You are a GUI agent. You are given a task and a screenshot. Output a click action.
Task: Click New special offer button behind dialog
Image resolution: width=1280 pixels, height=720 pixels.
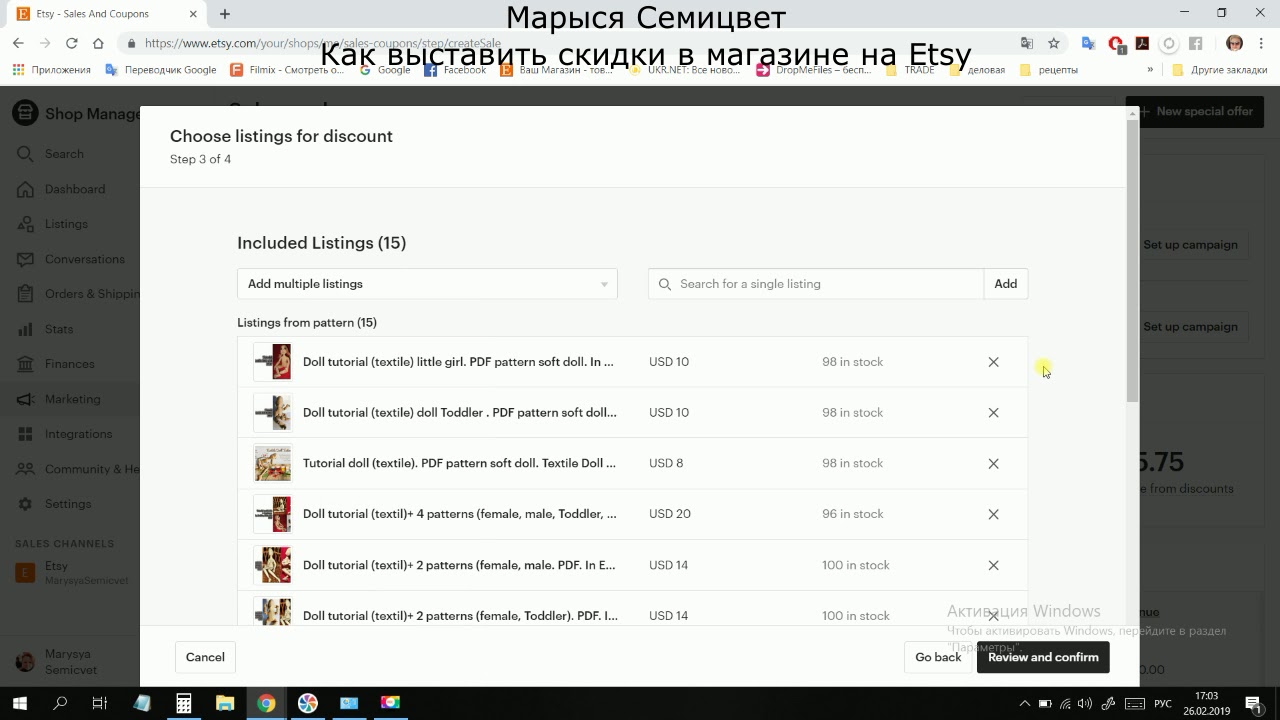pyautogui.click(x=1195, y=112)
